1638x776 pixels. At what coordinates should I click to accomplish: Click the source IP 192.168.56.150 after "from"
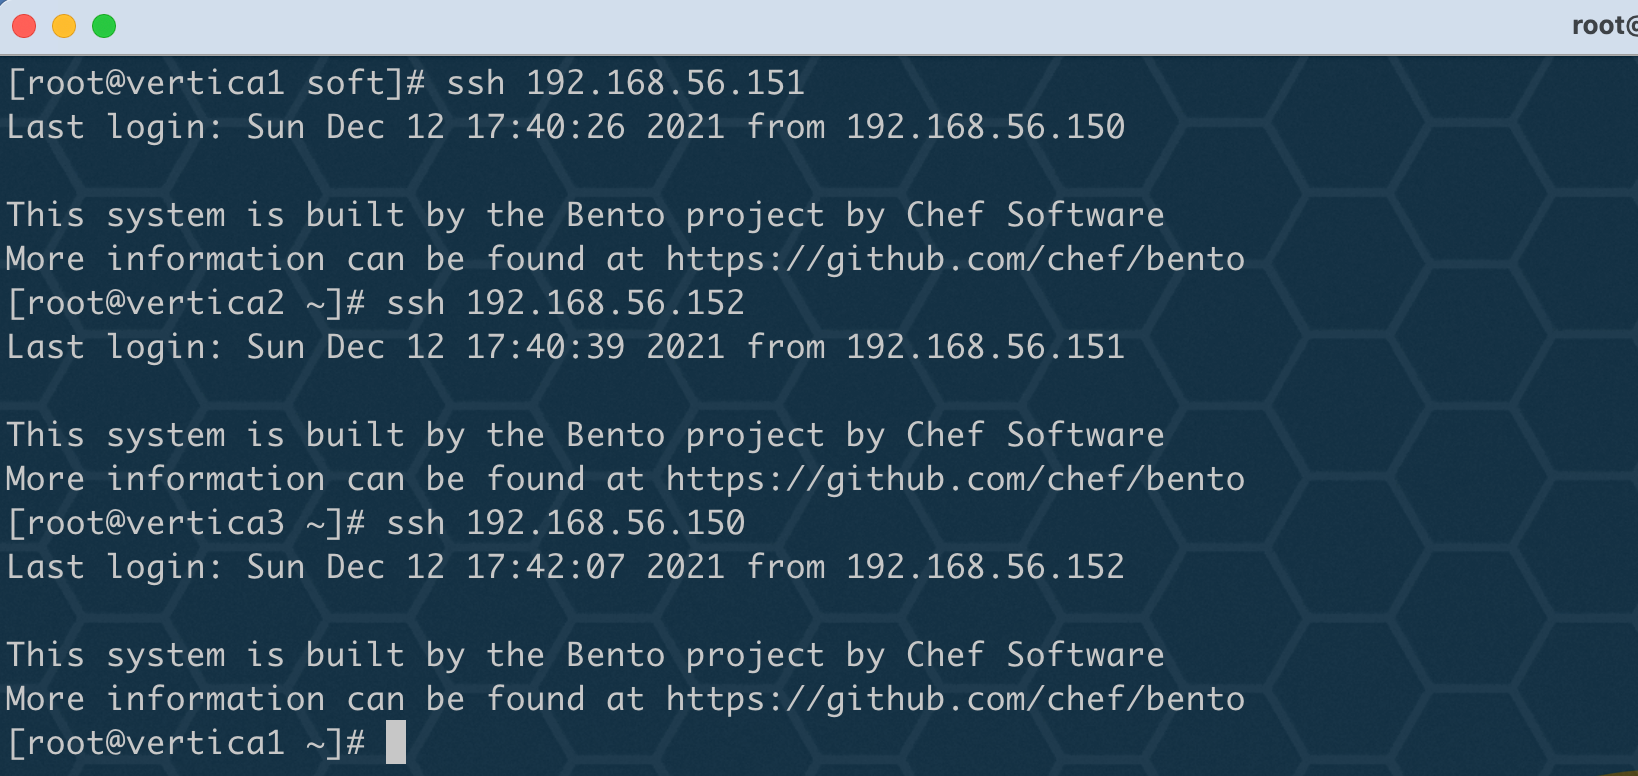986,127
